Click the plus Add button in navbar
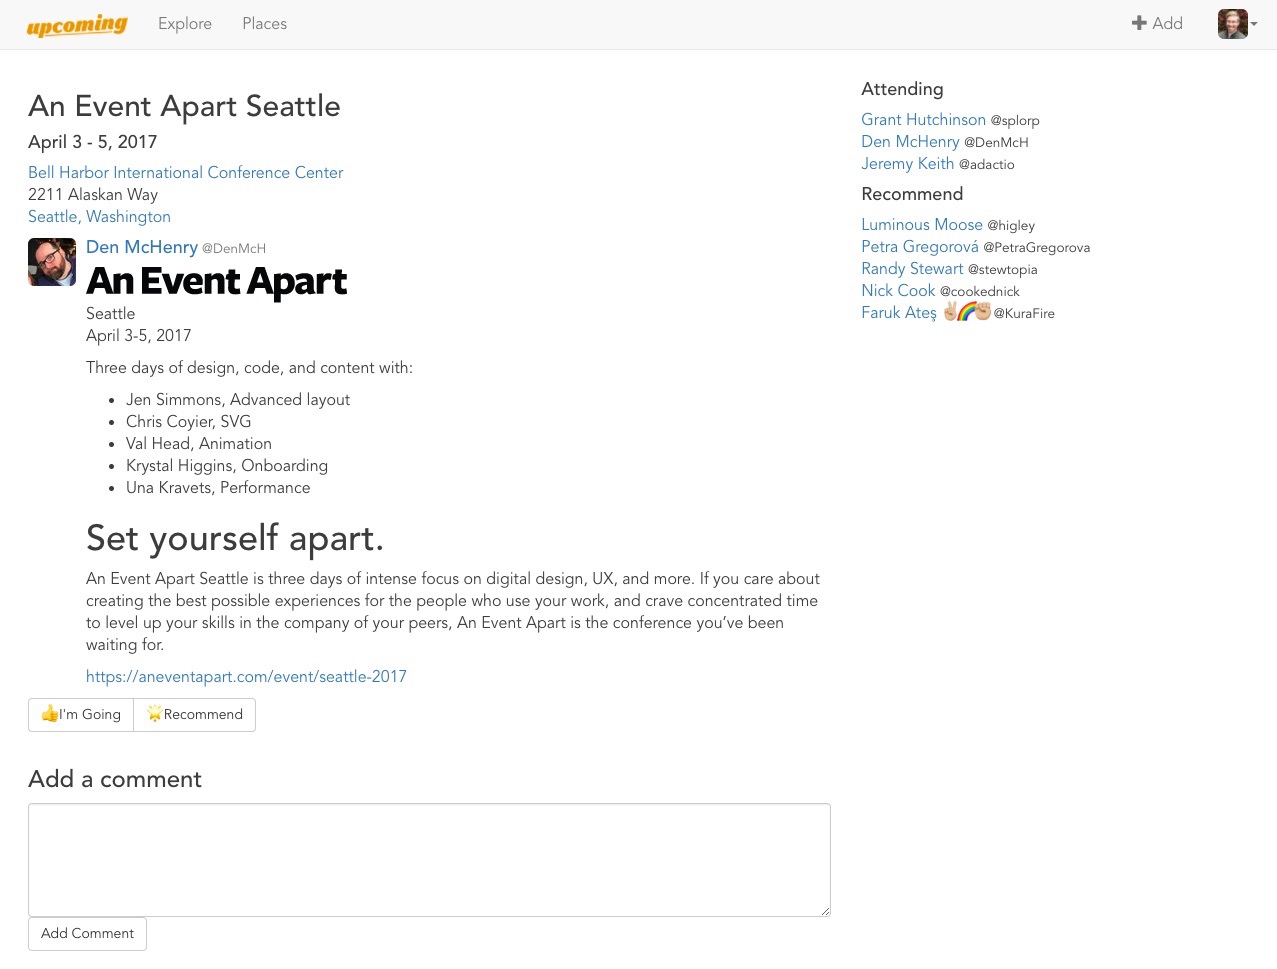This screenshot has width=1277, height=969. 1157,24
